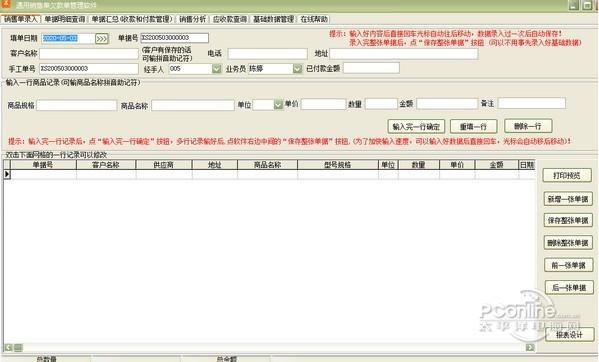
Task: Switch to 销售分析 tab
Action: tap(193, 19)
